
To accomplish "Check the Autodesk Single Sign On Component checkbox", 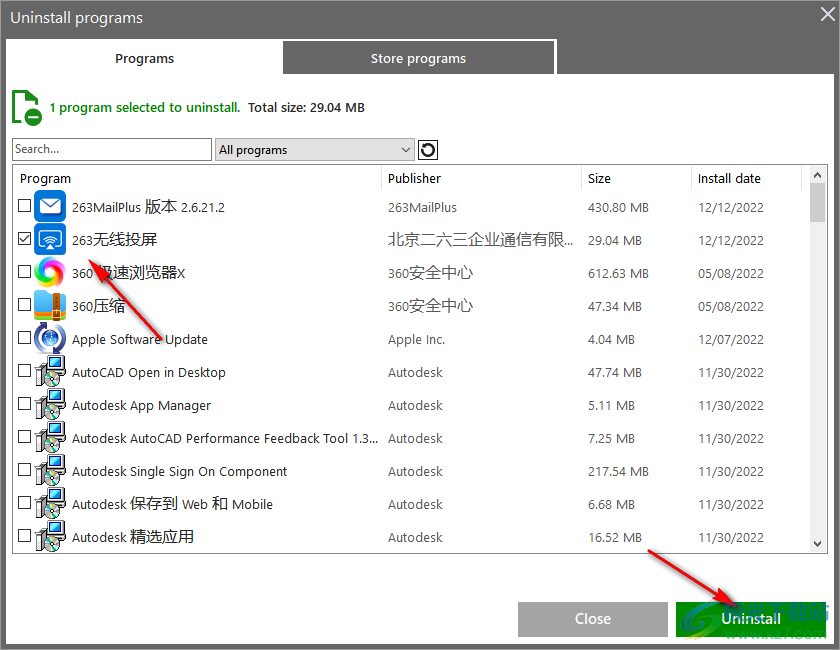I will point(24,469).
